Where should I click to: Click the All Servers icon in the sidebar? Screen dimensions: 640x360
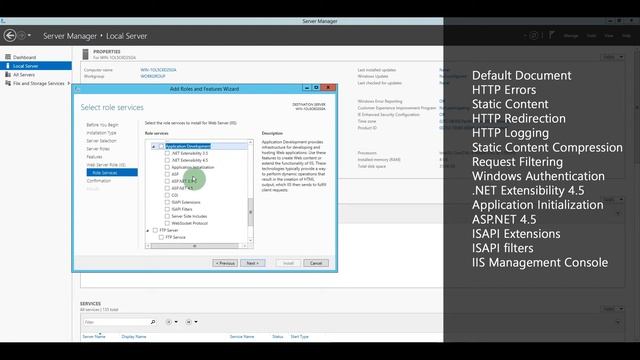click(x=8, y=75)
